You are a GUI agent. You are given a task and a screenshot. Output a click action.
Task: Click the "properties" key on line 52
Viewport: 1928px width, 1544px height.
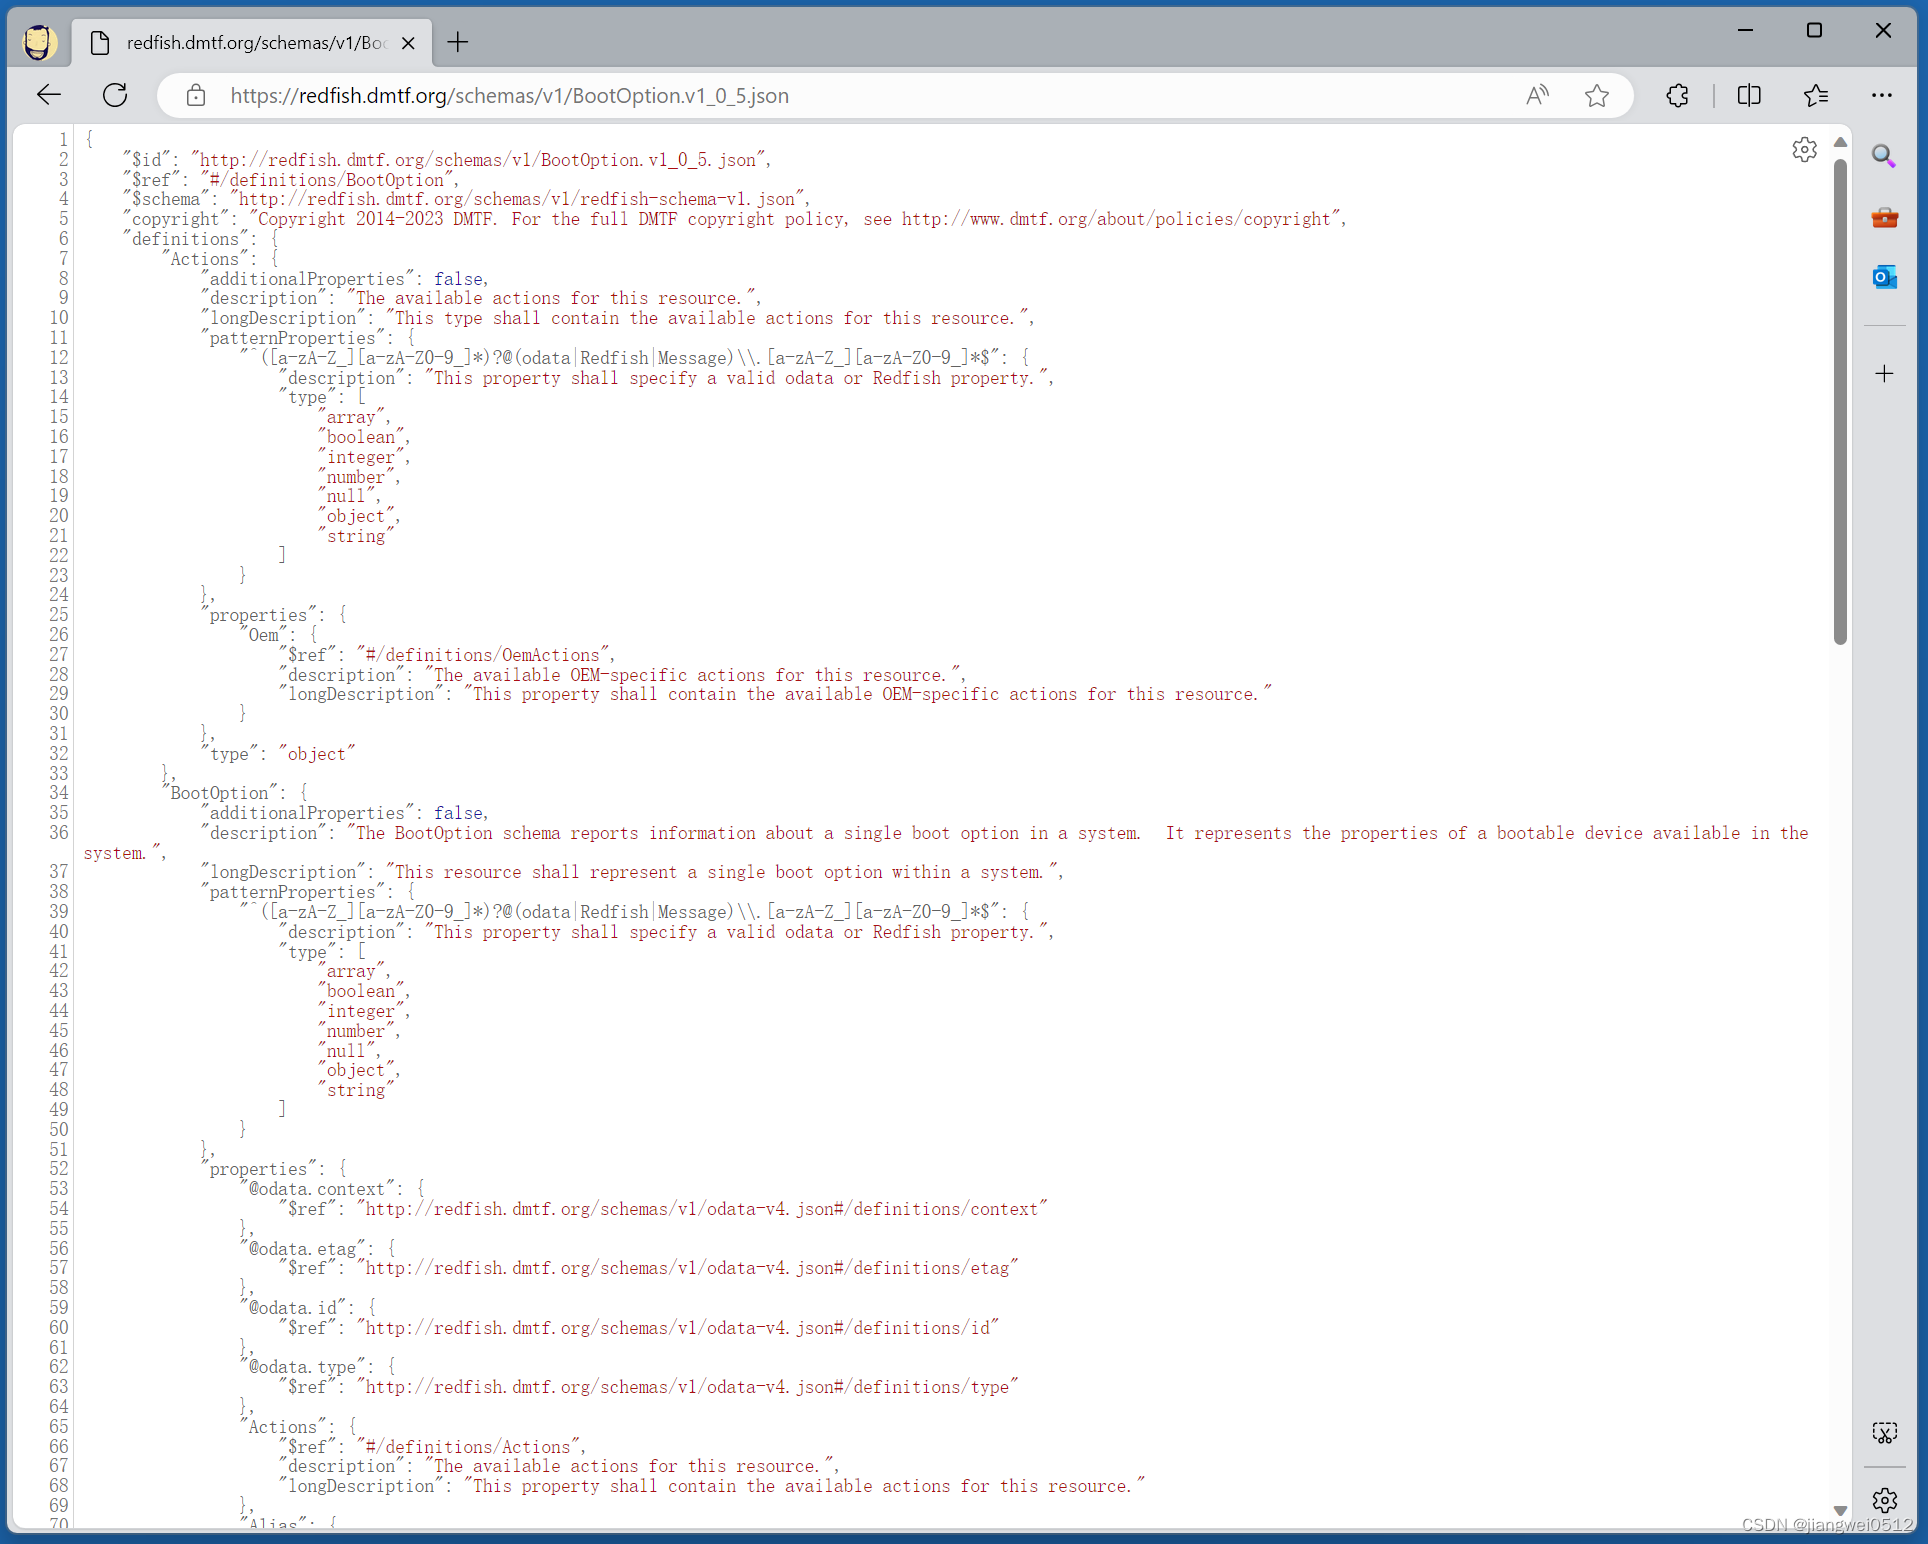click(x=258, y=1169)
